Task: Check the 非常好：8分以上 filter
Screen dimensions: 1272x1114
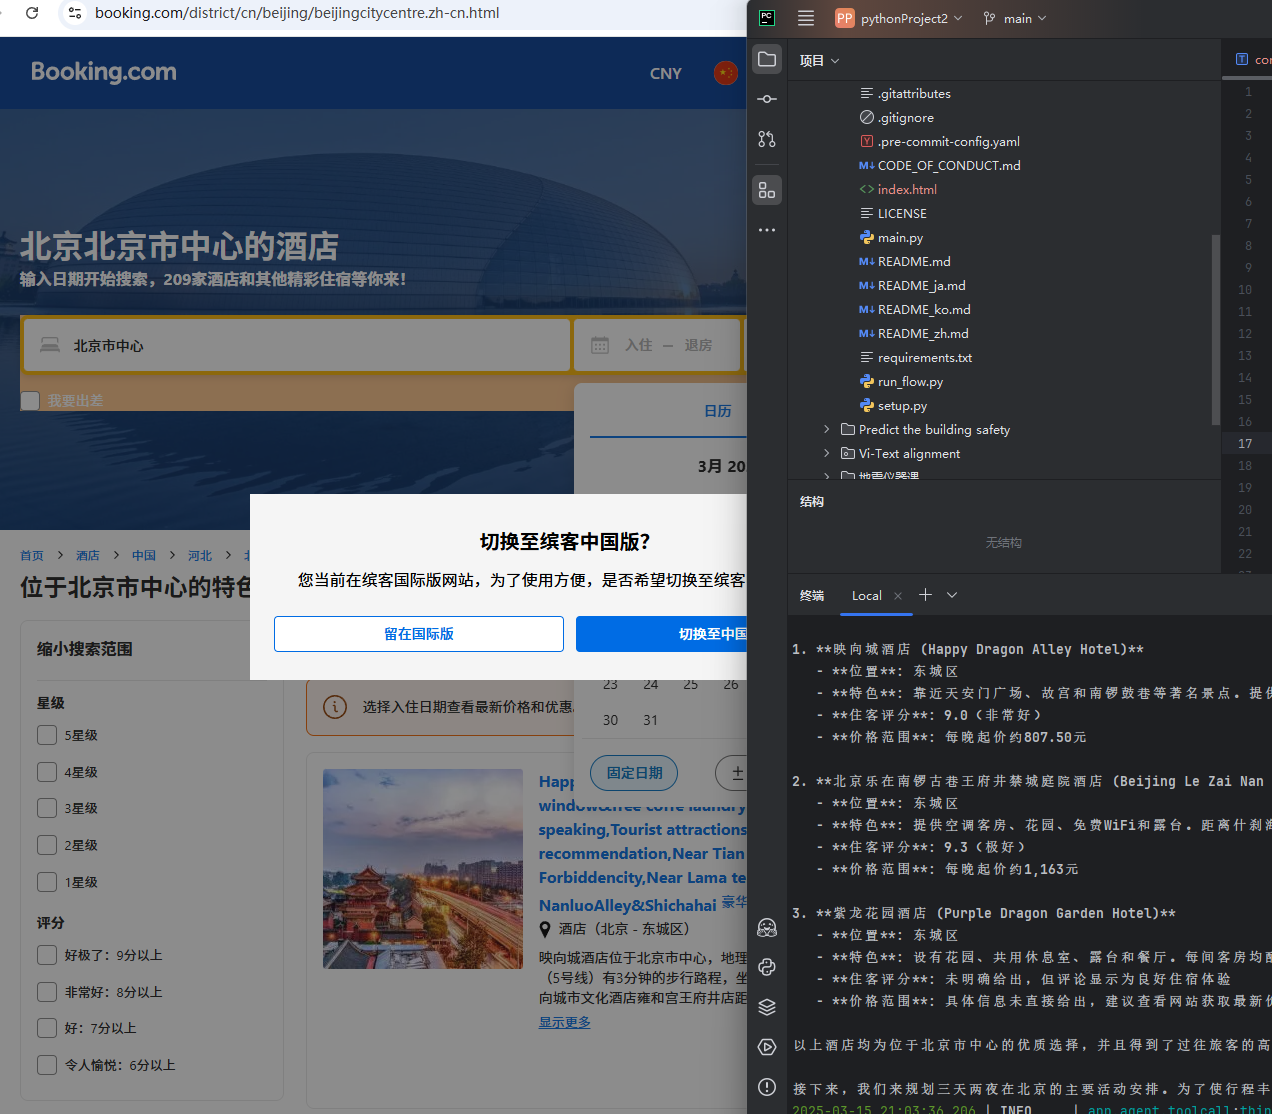Action: pos(47,992)
